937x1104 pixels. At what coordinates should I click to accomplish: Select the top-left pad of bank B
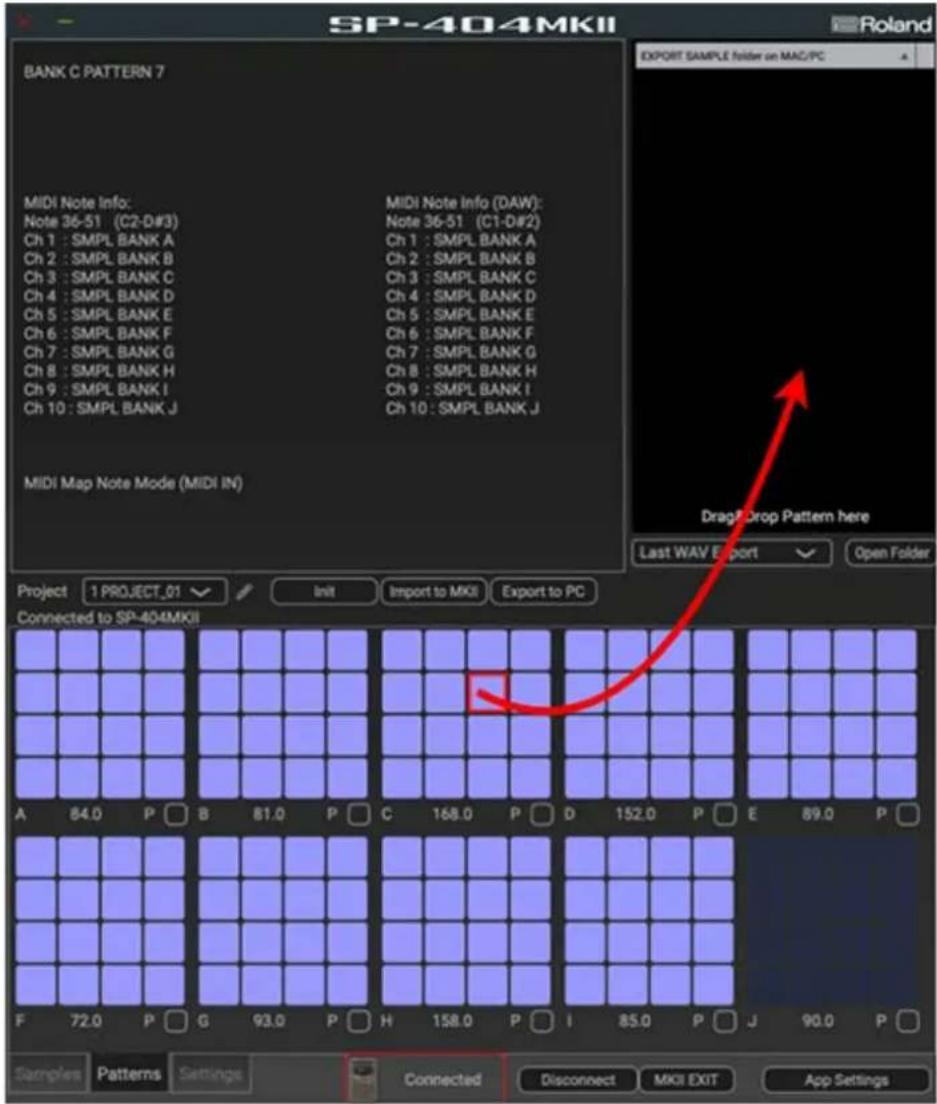click(218, 649)
